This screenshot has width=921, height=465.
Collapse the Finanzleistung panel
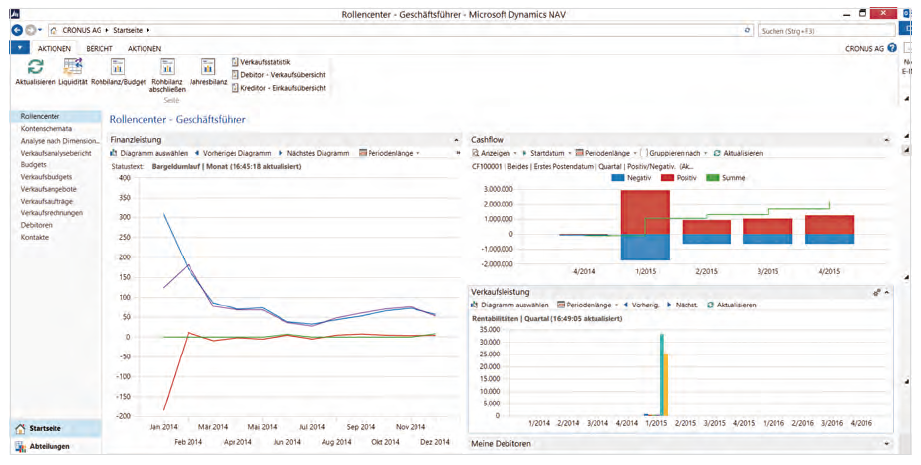(456, 140)
